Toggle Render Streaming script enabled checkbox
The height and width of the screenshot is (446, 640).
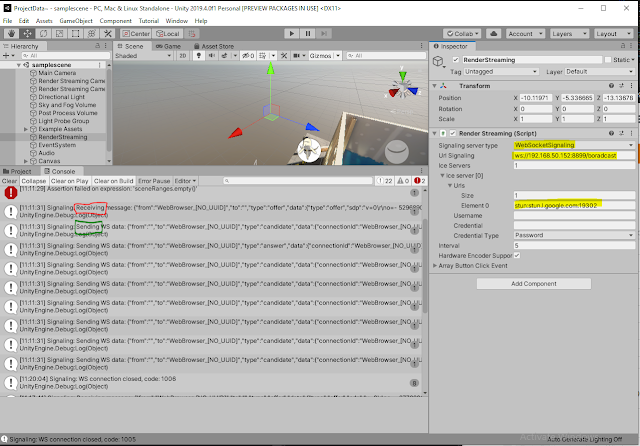pos(452,133)
